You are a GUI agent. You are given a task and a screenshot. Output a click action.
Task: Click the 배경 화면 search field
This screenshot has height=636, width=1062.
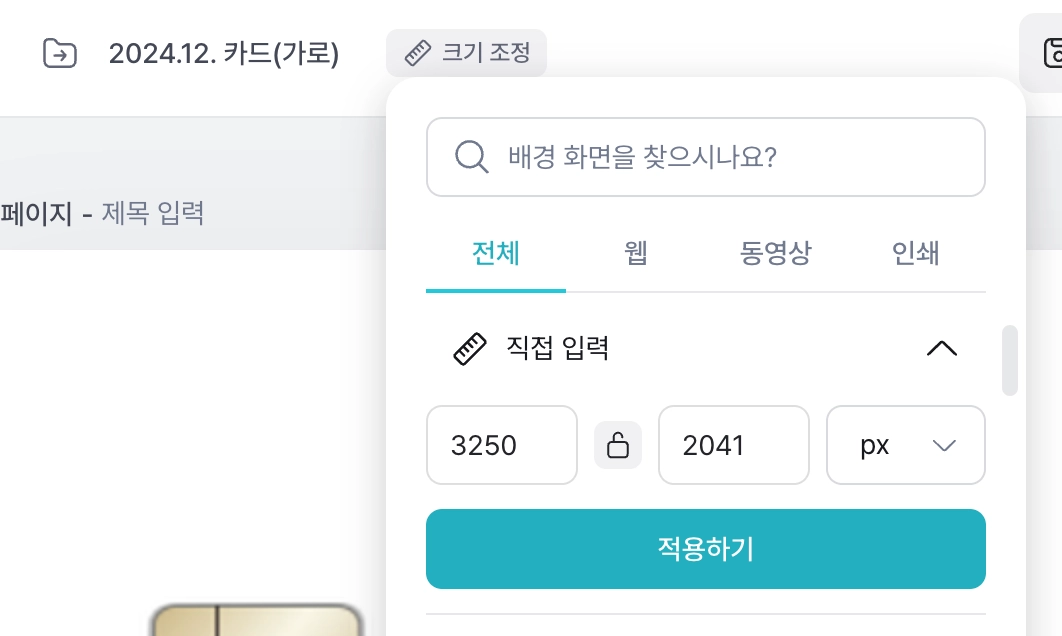720,157
